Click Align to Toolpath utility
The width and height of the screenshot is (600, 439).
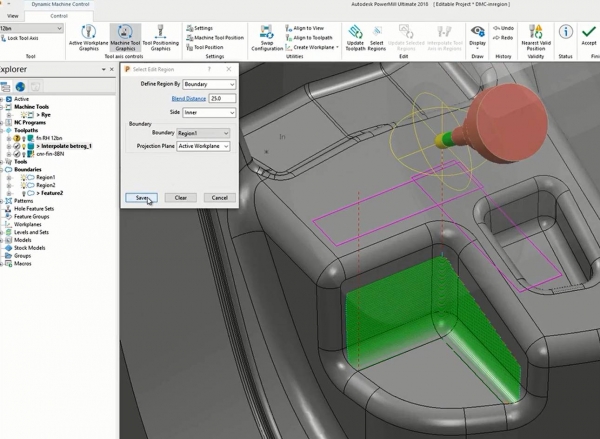[309, 38]
